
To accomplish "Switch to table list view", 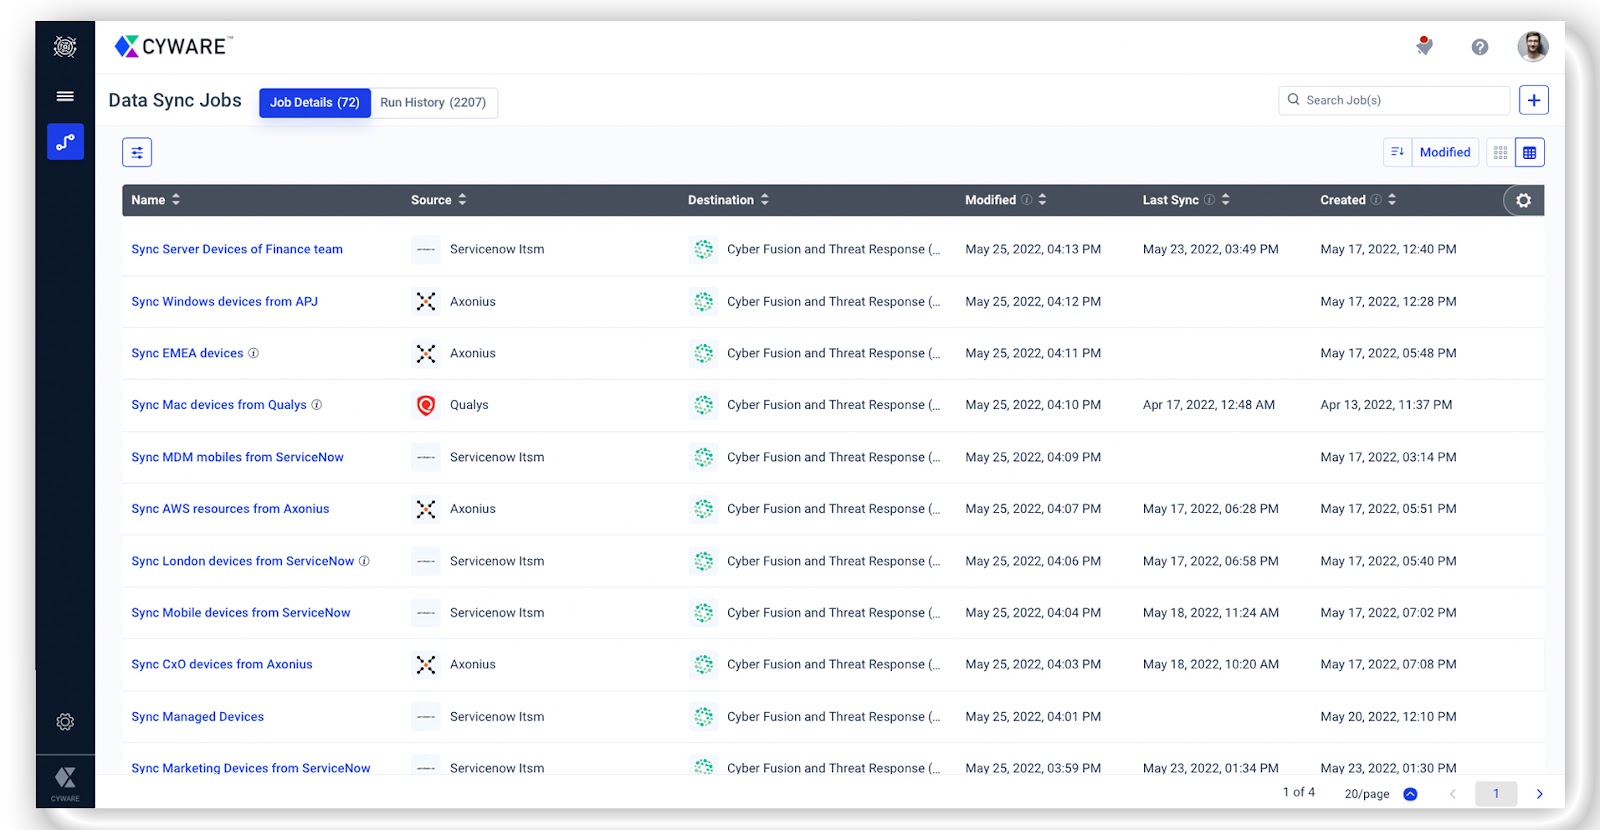I will tap(1530, 152).
